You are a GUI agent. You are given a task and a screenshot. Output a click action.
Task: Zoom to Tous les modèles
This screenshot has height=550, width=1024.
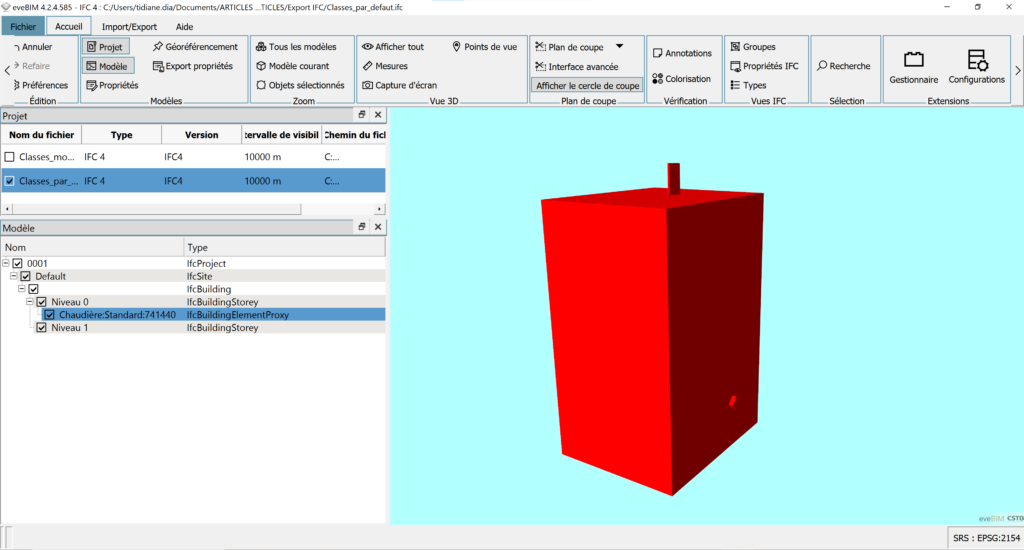point(295,47)
